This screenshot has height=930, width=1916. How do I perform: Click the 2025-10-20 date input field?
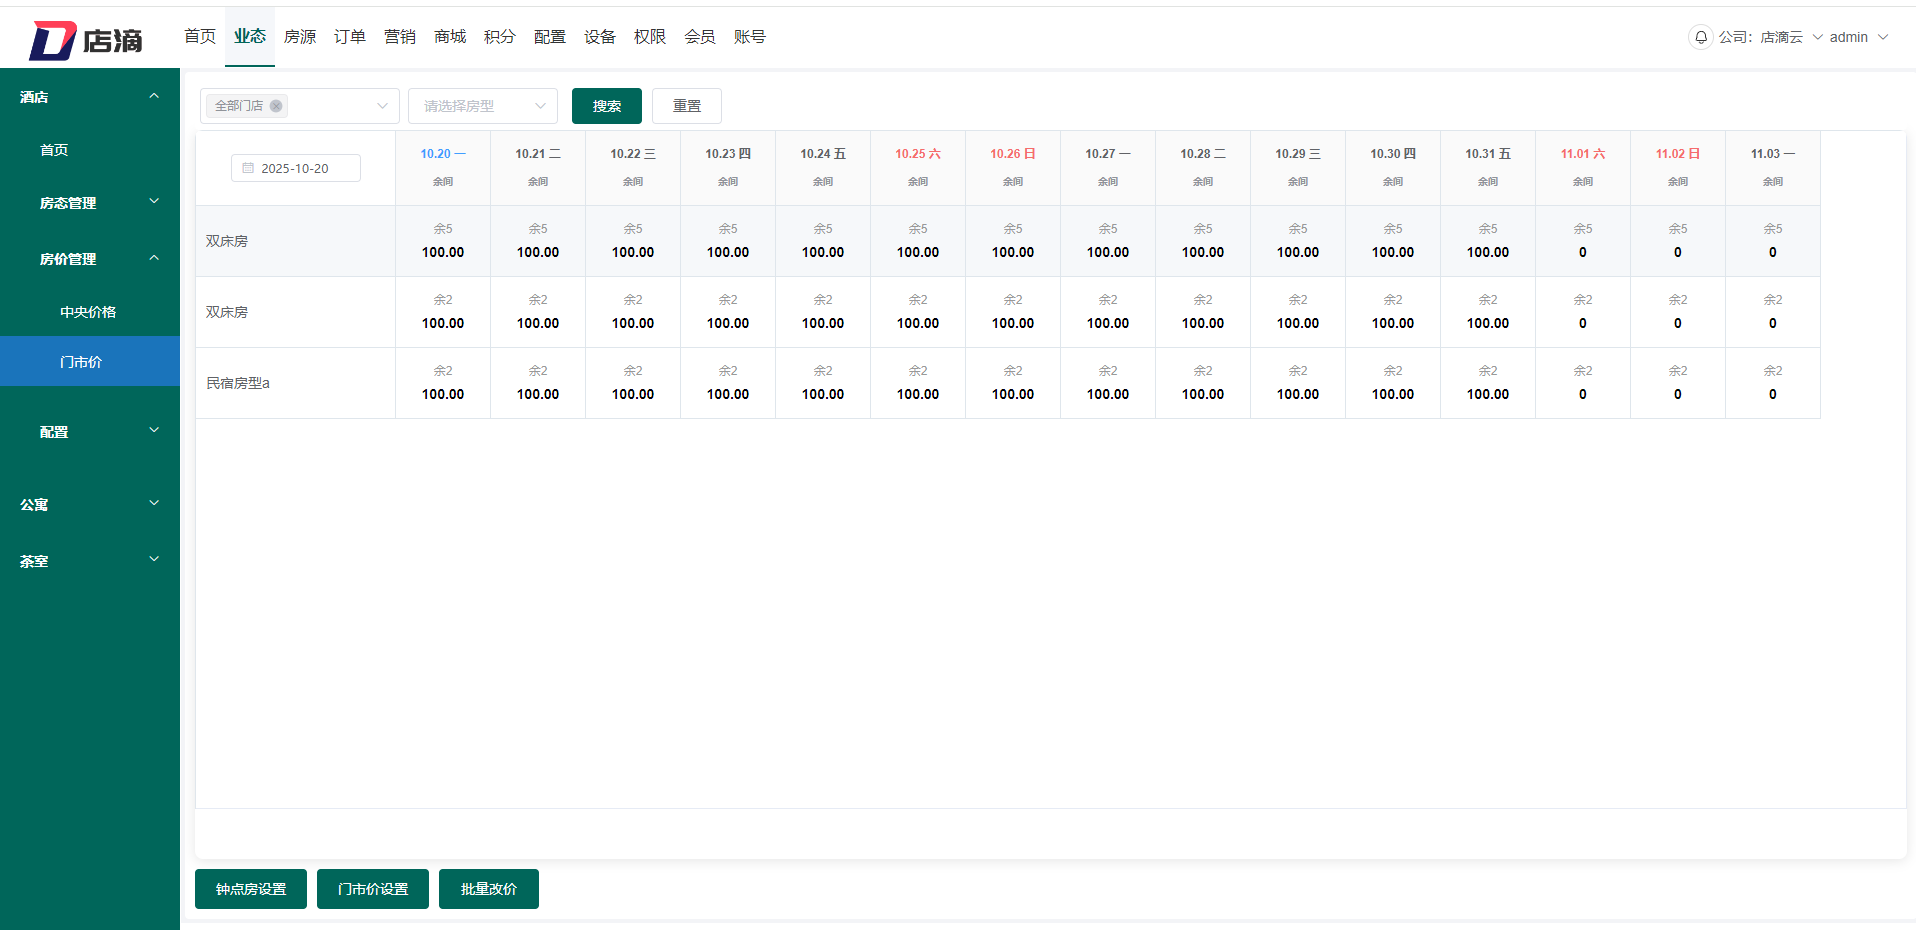tap(296, 168)
